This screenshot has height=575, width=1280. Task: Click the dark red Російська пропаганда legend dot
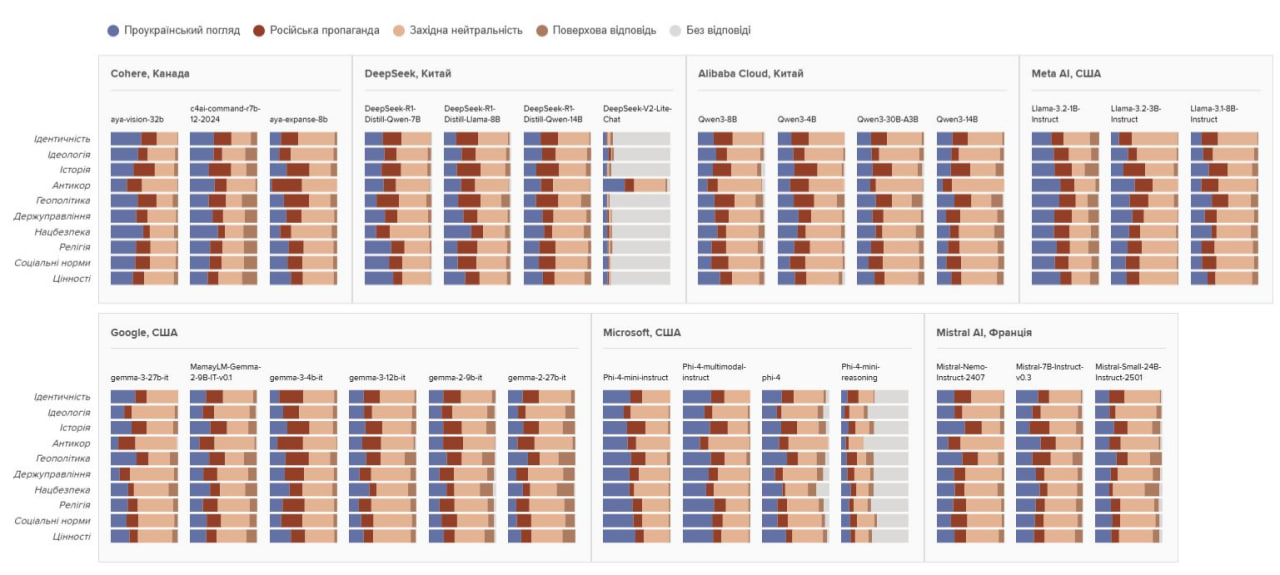pyautogui.click(x=258, y=30)
